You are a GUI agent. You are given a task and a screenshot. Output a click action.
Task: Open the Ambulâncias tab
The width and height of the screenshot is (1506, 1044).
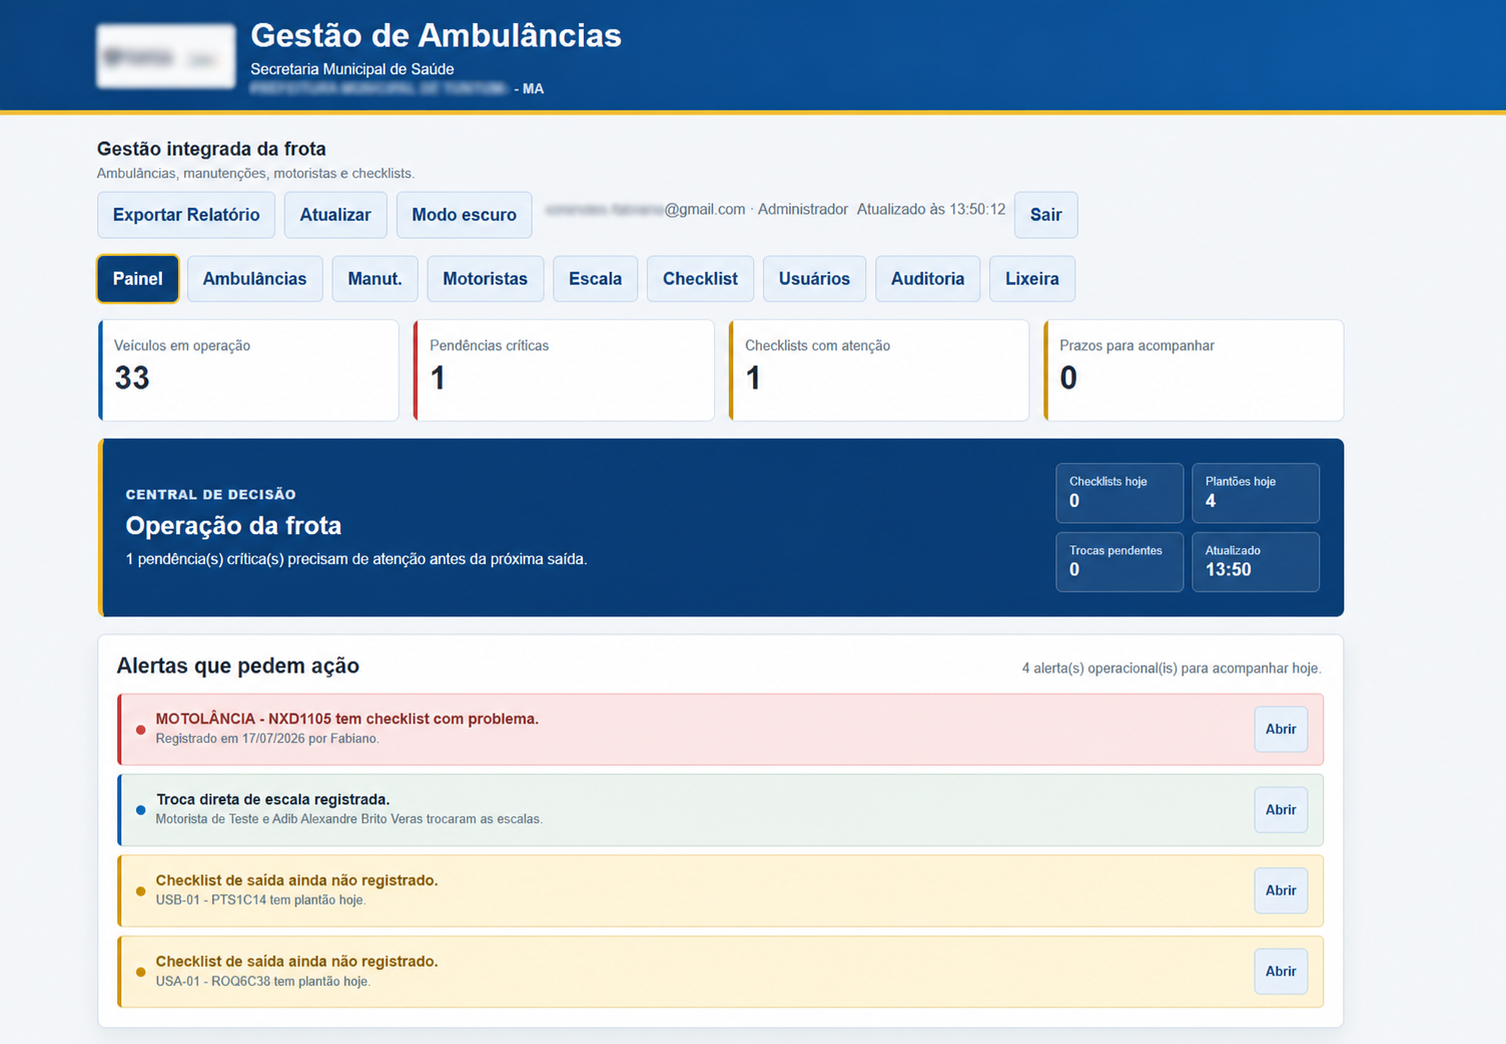tap(255, 279)
